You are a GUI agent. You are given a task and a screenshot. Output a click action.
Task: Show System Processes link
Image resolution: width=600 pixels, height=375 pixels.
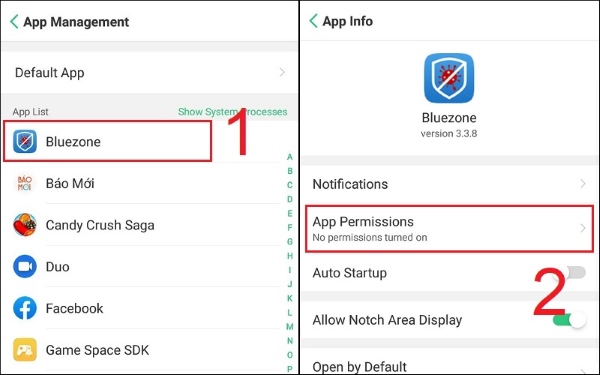pyautogui.click(x=233, y=112)
